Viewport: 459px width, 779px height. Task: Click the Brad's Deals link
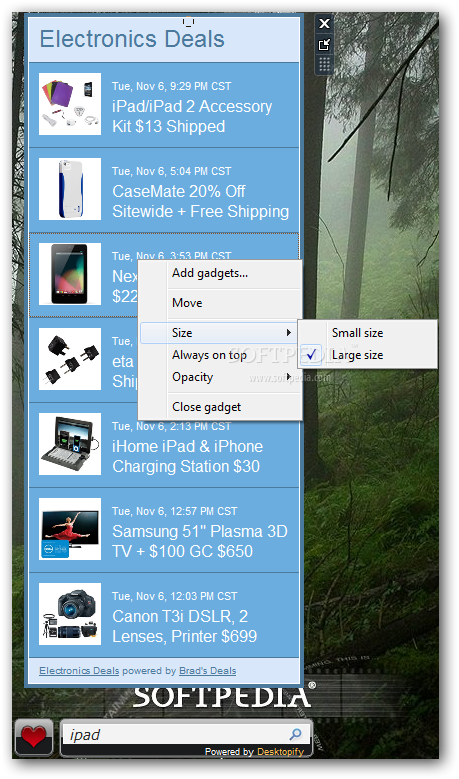pyautogui.click(x=208, y=671)
